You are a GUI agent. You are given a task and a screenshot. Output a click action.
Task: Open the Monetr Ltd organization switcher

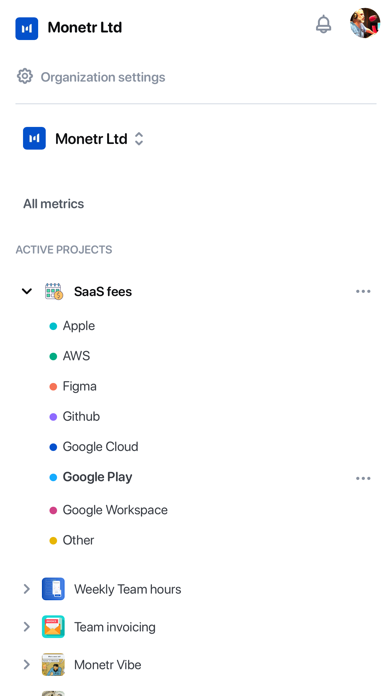pos(84,139)
